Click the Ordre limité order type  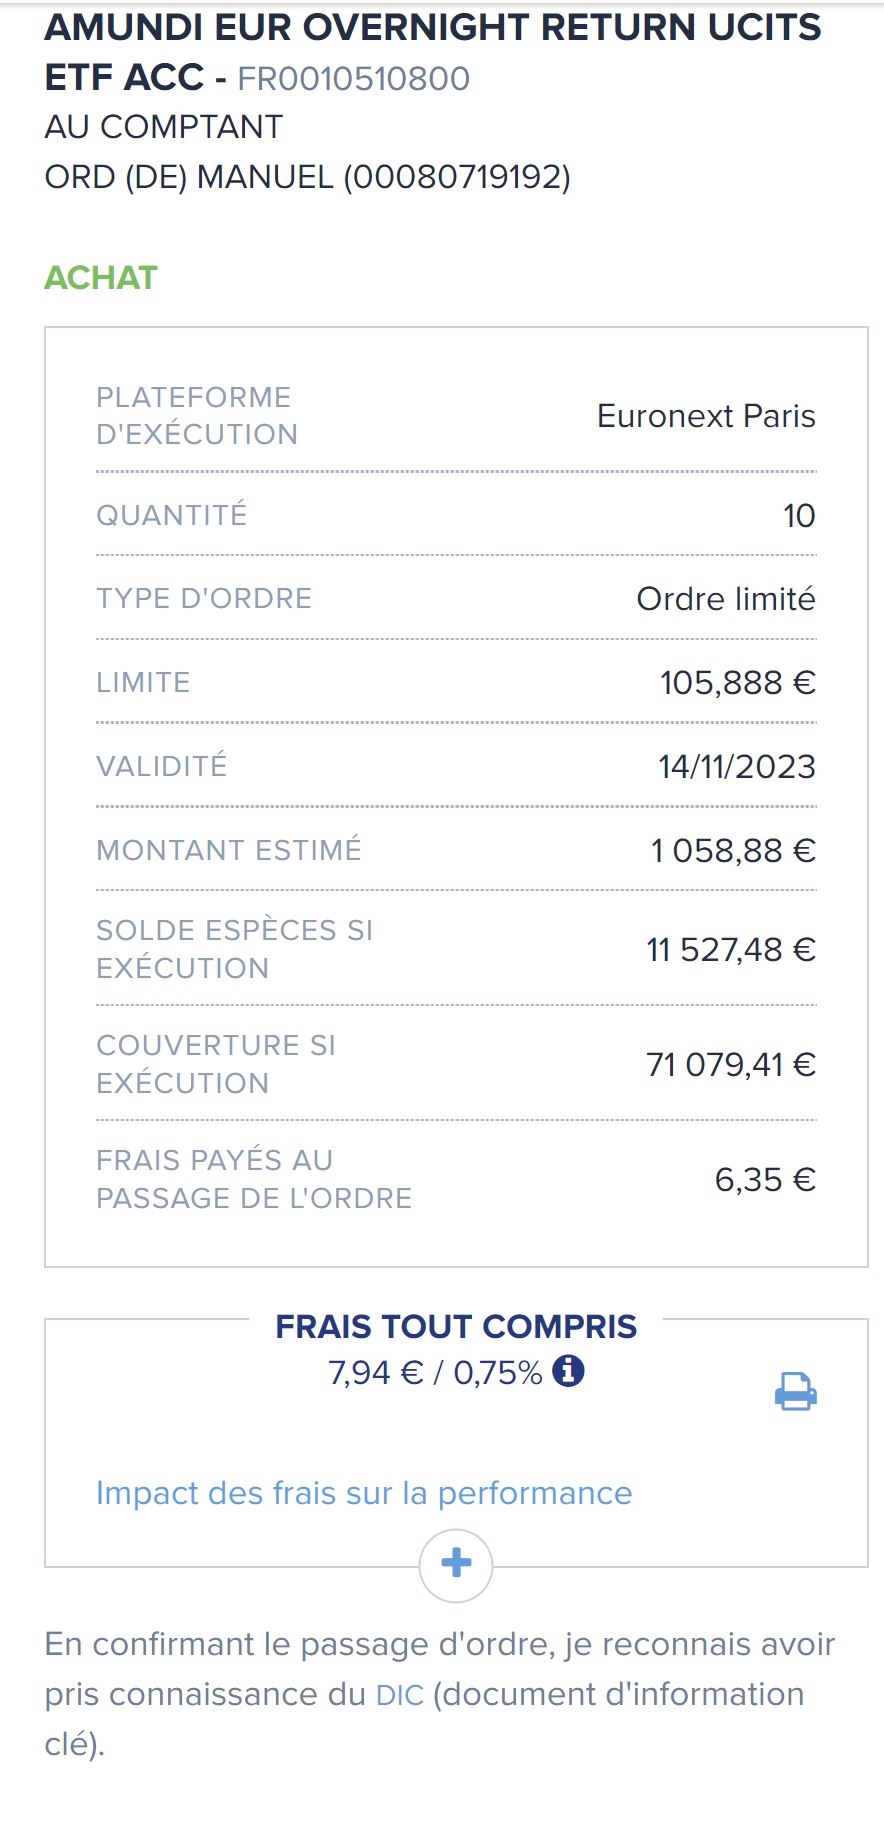[726, 599]
